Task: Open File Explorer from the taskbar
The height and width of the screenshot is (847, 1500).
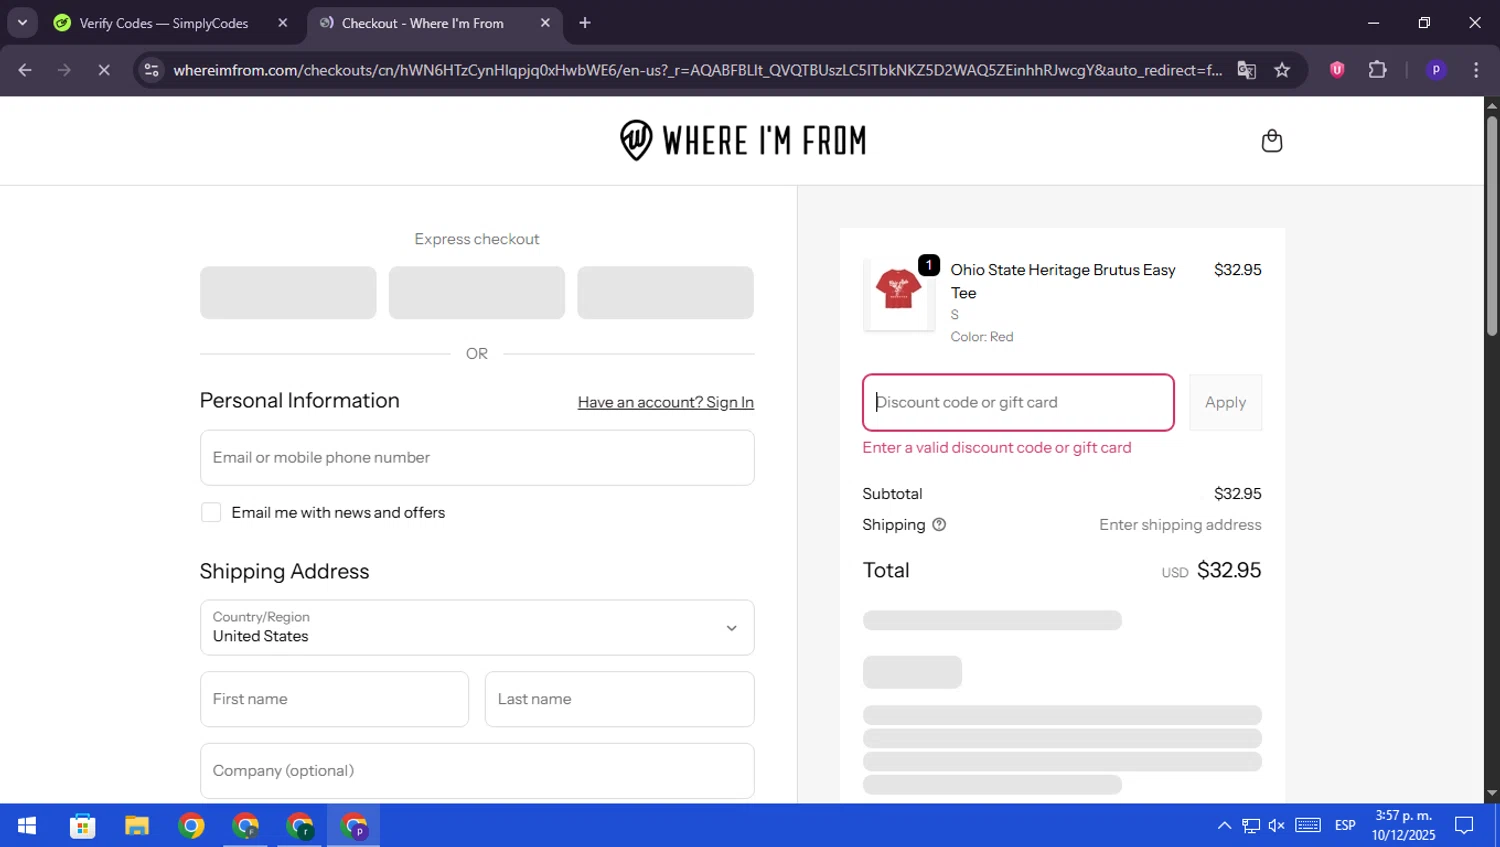Action: point(137,826)
